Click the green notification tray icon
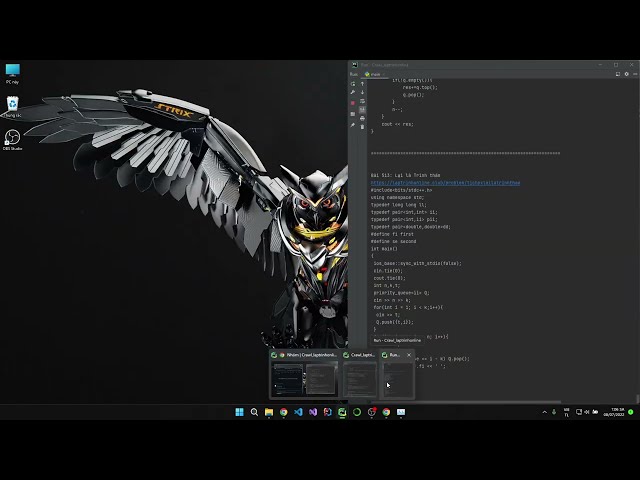640x480 pixels. point(631,412)
